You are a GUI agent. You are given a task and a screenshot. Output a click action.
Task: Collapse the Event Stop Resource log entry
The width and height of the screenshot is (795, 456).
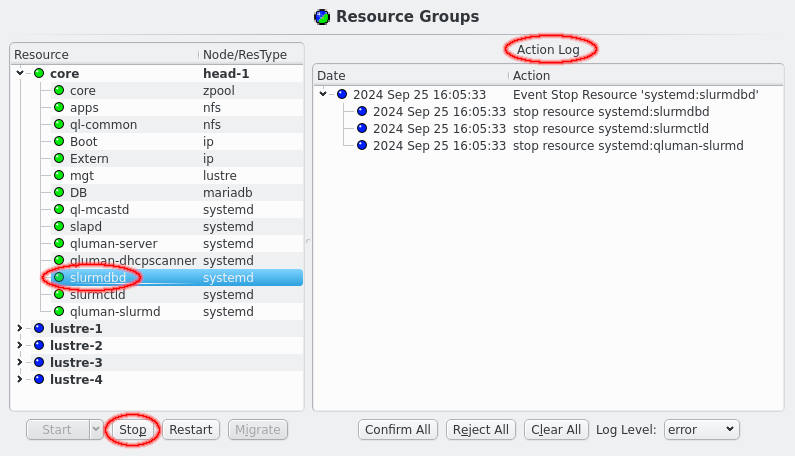[323, 95]
